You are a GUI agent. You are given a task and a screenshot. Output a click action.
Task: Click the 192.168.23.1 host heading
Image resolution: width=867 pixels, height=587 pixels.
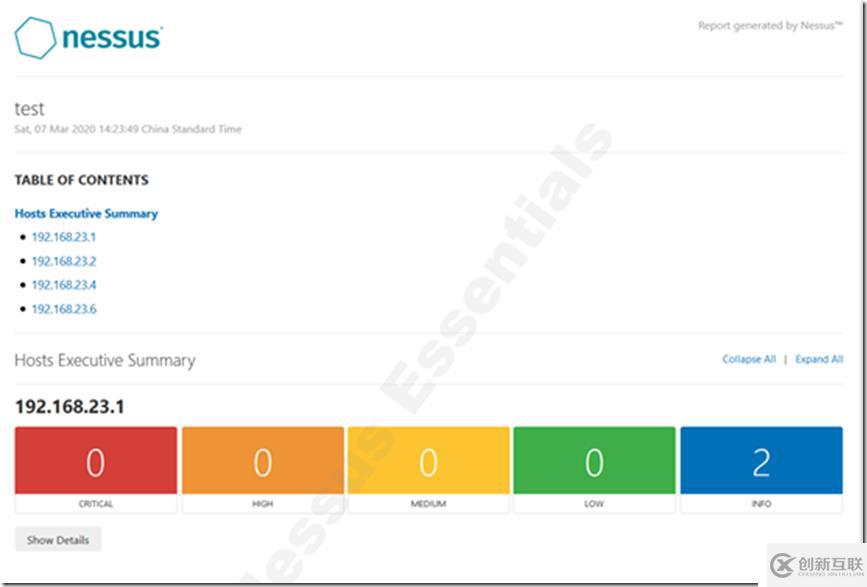pyautogui.click(x=70, y=407)
